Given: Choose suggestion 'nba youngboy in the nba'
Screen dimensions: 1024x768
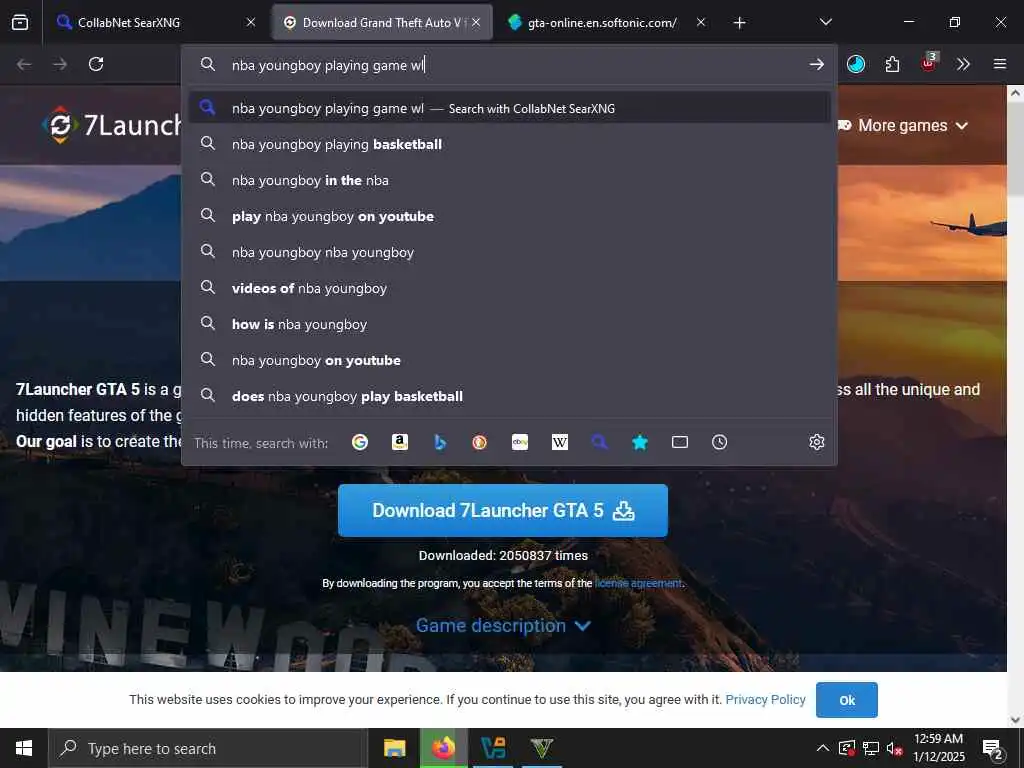Looking at the screenshot, I should [x=509, y=180].
